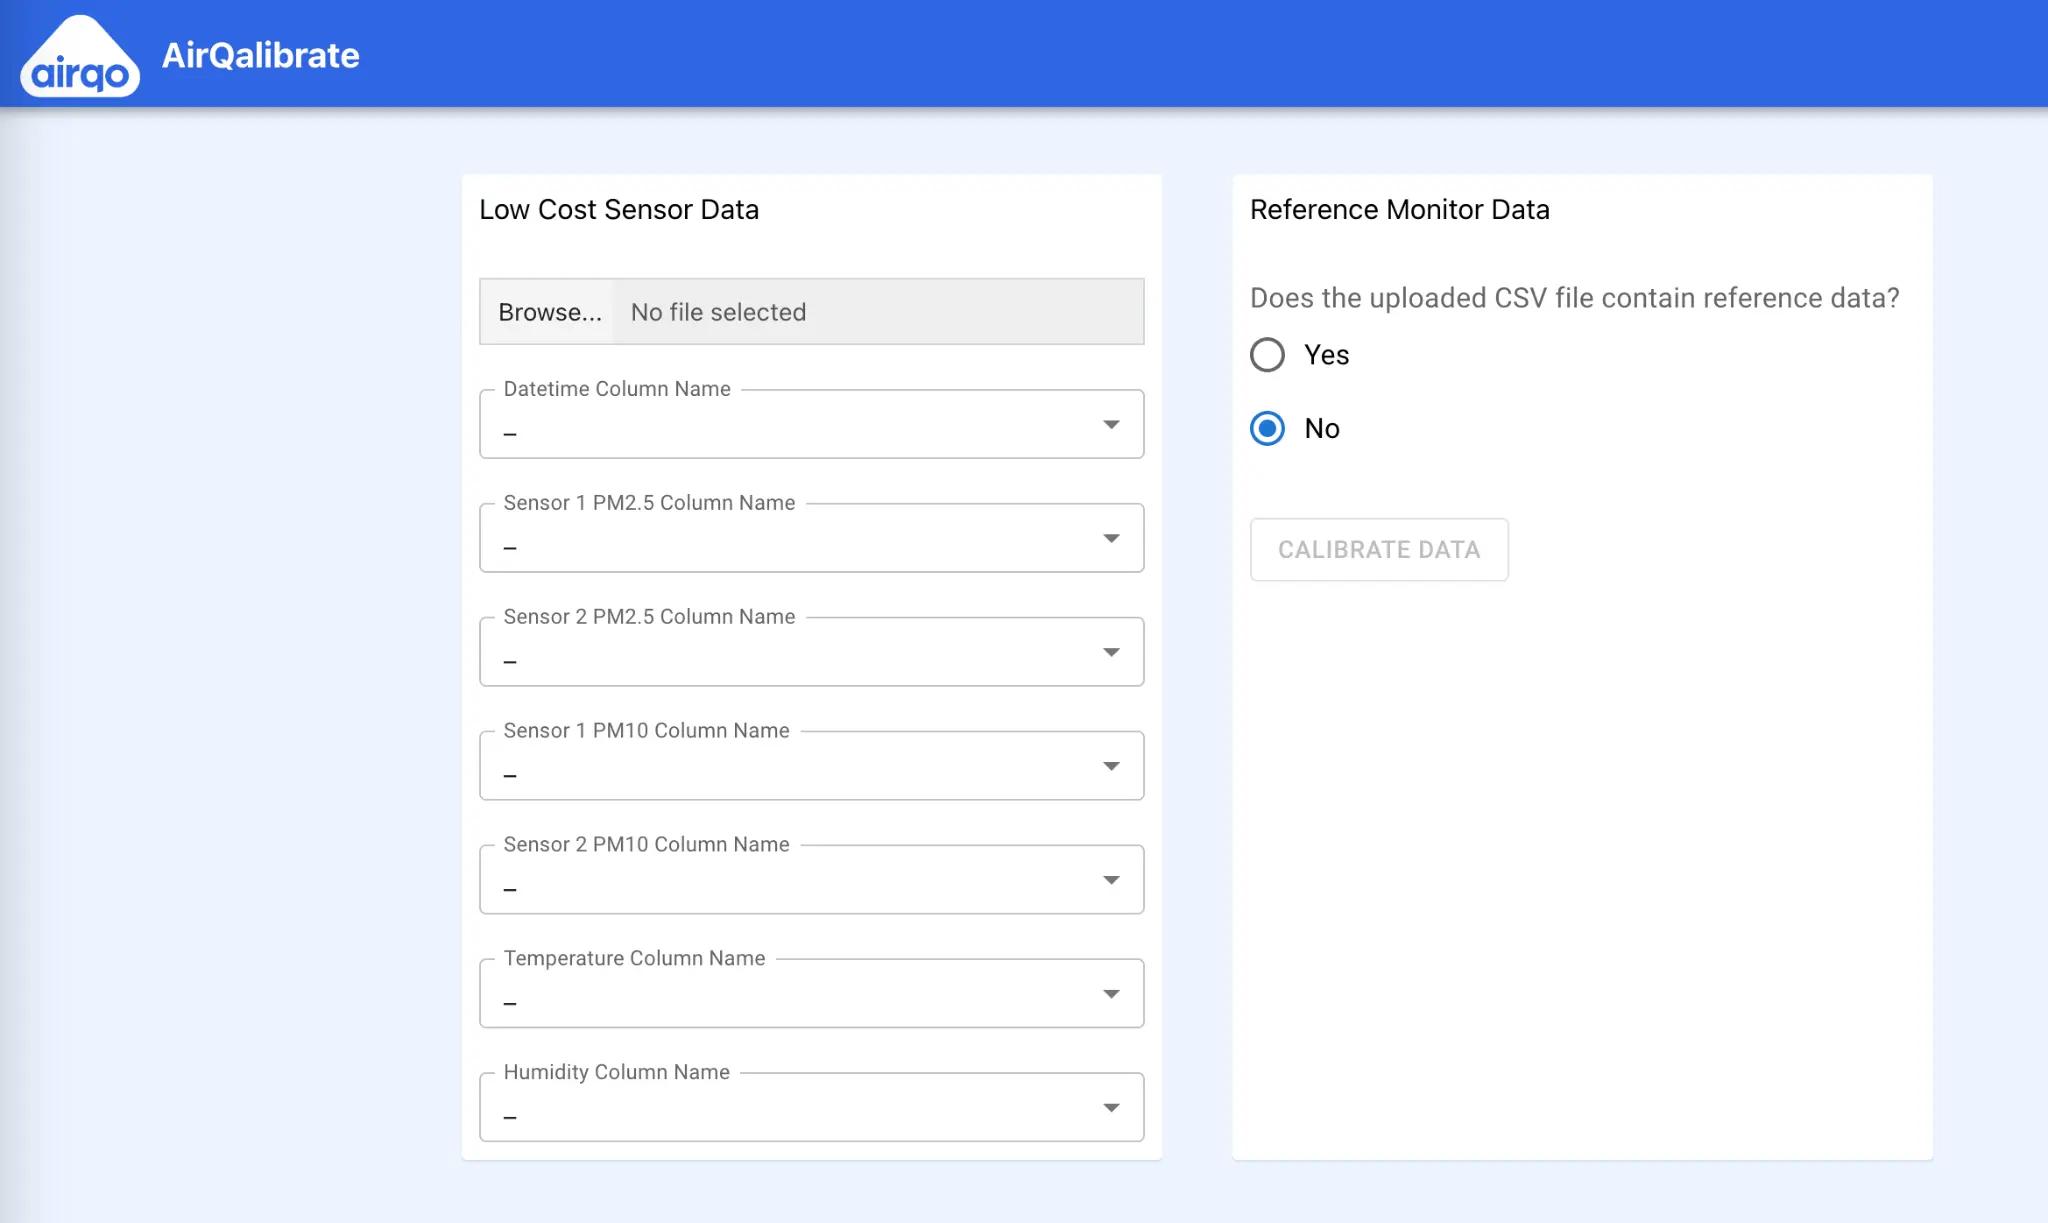Expand the Datetime dropdown arrow chevron

1112,425
